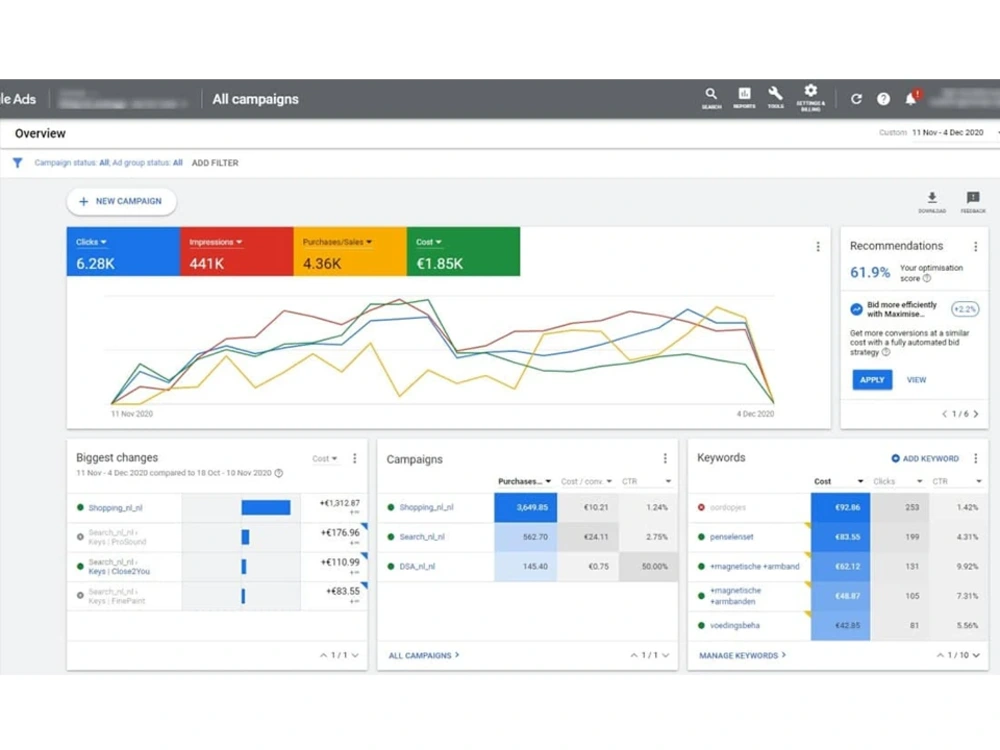Open Cost column dropdown in Keywords

[839, 482]
